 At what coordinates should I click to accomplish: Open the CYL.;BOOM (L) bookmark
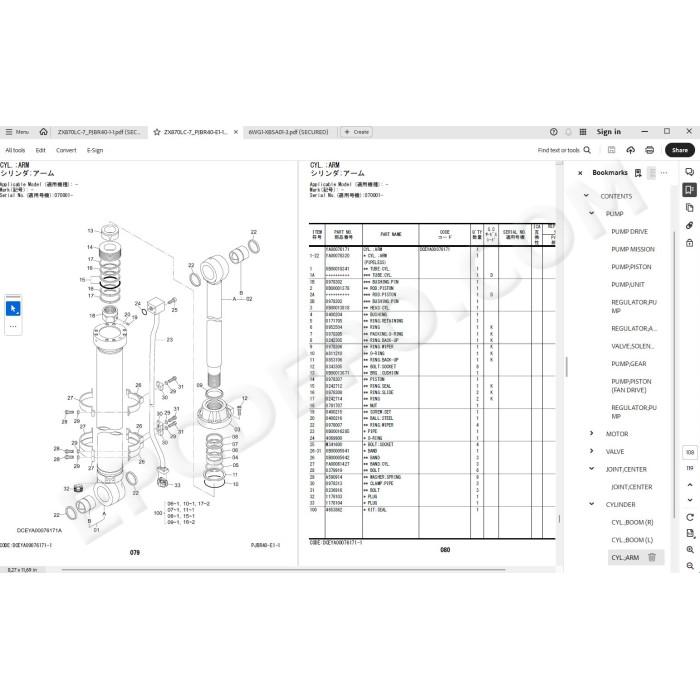[632, 540]
